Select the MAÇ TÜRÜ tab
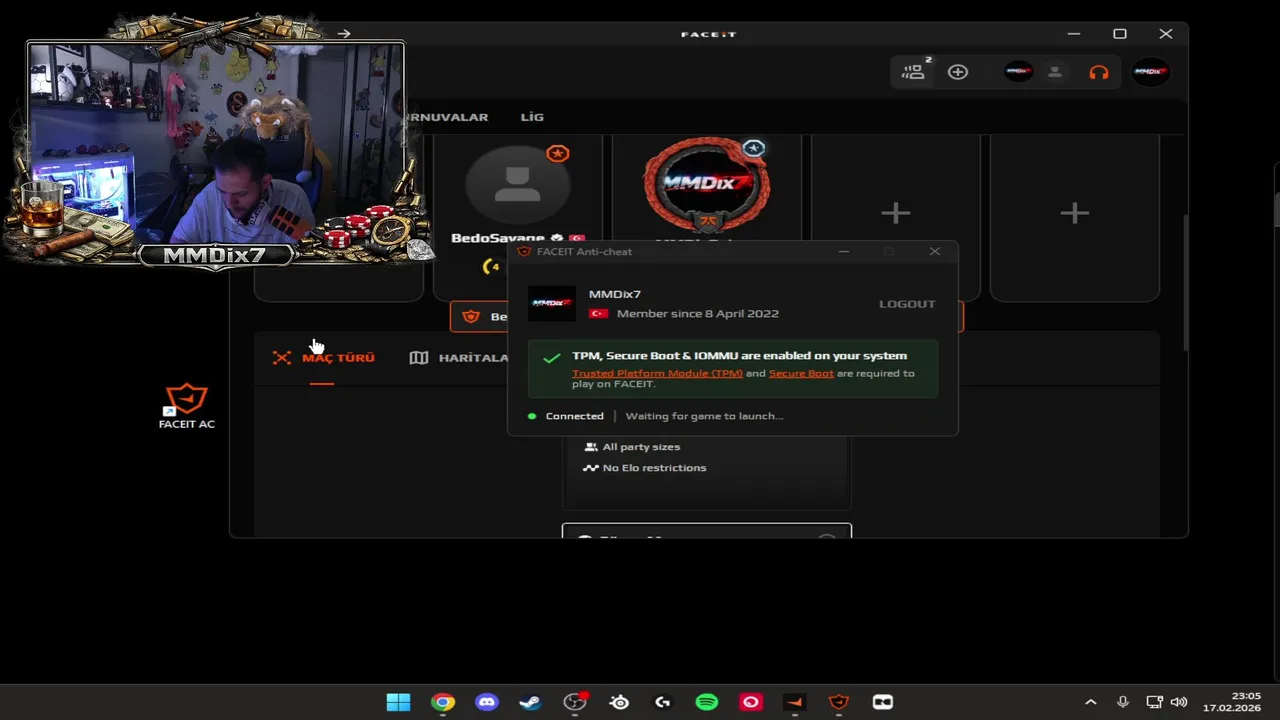The width and height of the screenshot is (1280, 720). tap(324, 358)
